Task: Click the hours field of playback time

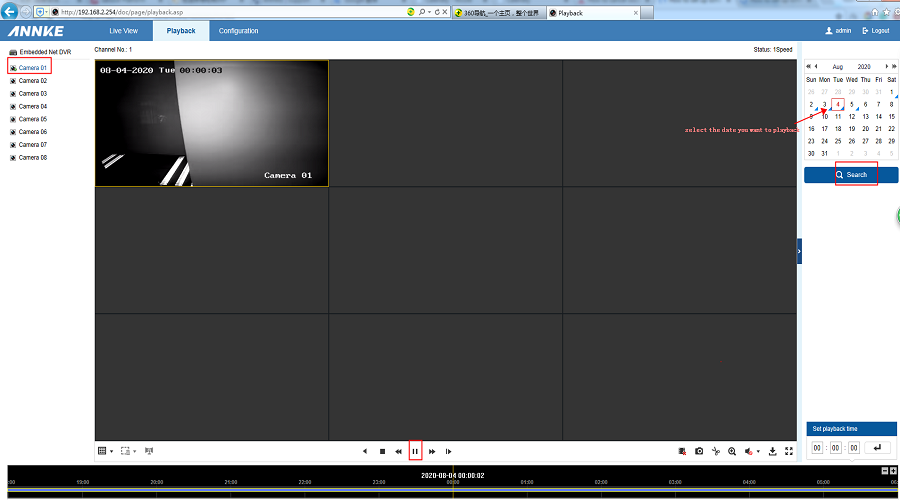Action: click(817, 448)
